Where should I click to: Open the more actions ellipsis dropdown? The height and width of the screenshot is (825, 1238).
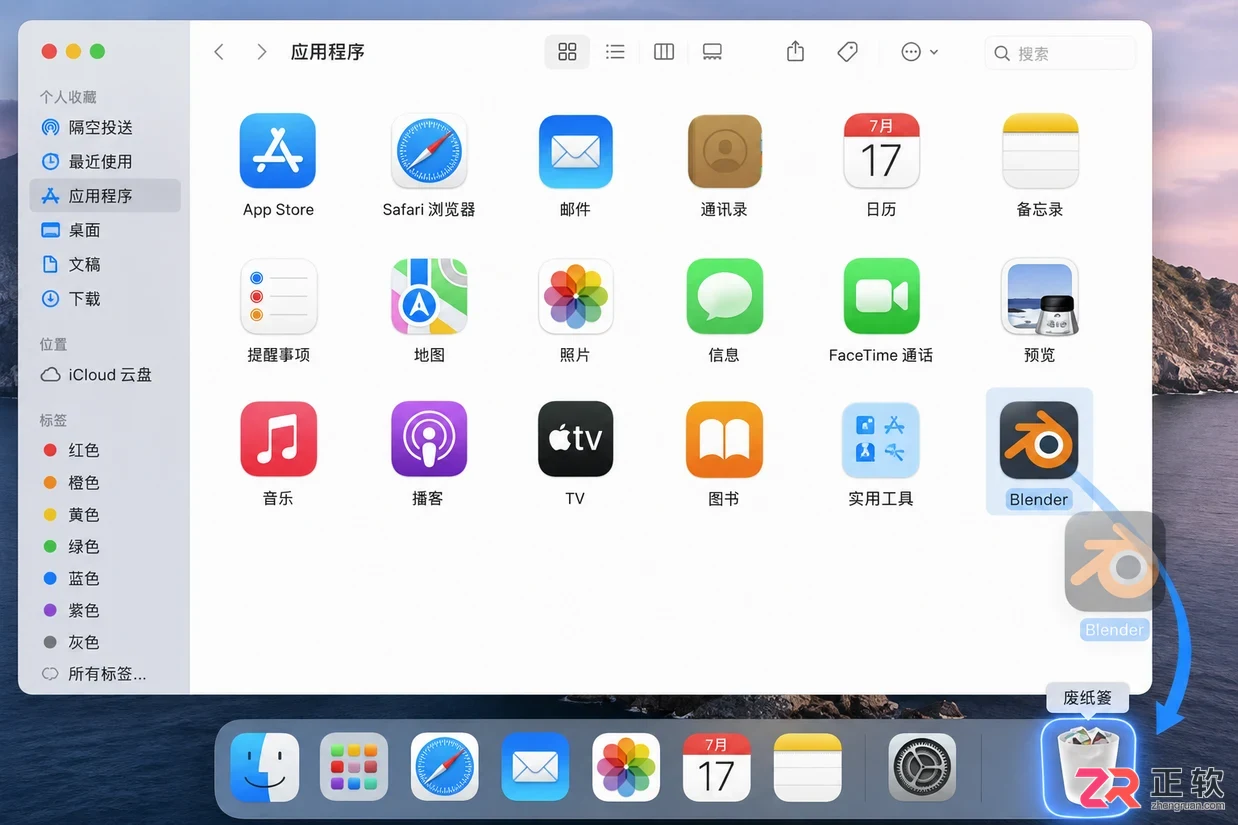(919, 52)
